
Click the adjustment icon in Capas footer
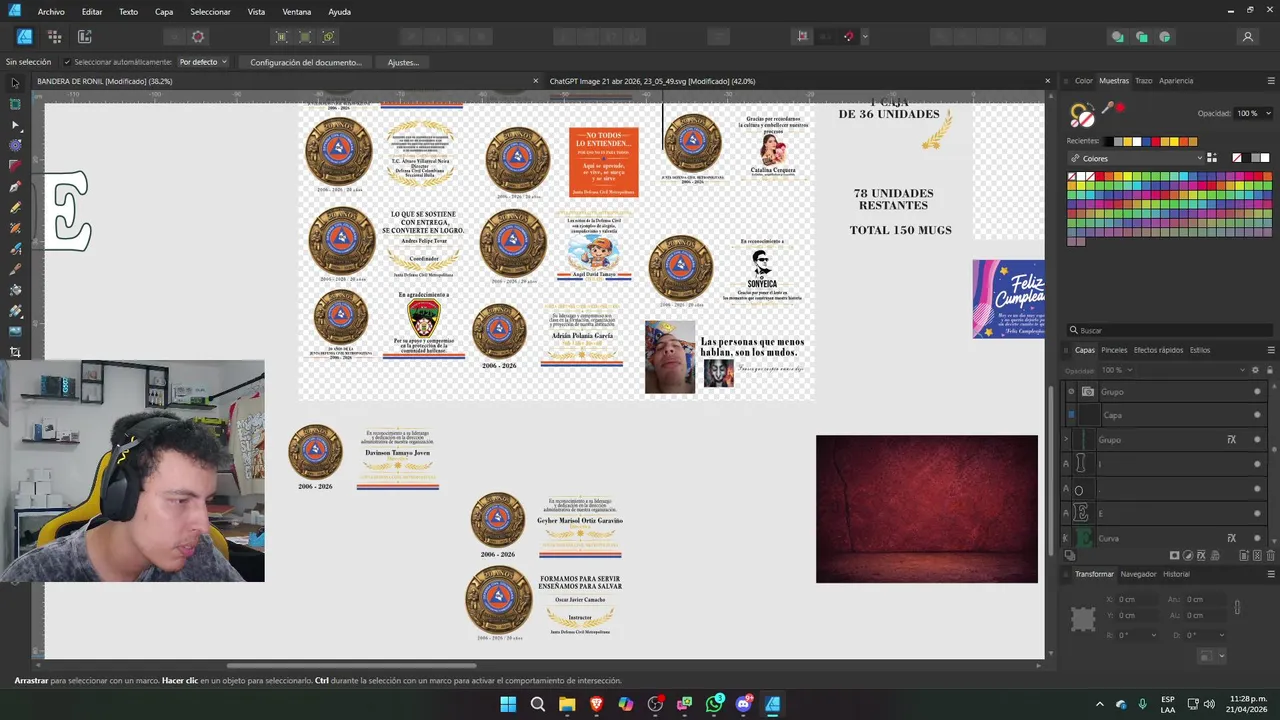[x=1188, y=555]
